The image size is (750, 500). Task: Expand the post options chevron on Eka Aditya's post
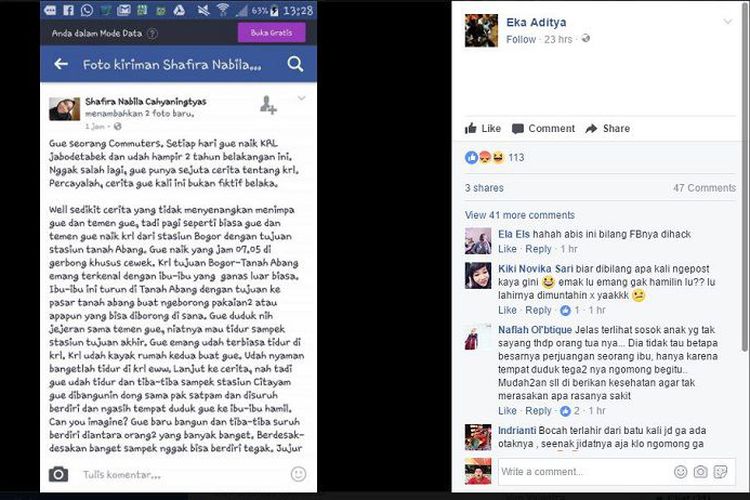point(728,22)
